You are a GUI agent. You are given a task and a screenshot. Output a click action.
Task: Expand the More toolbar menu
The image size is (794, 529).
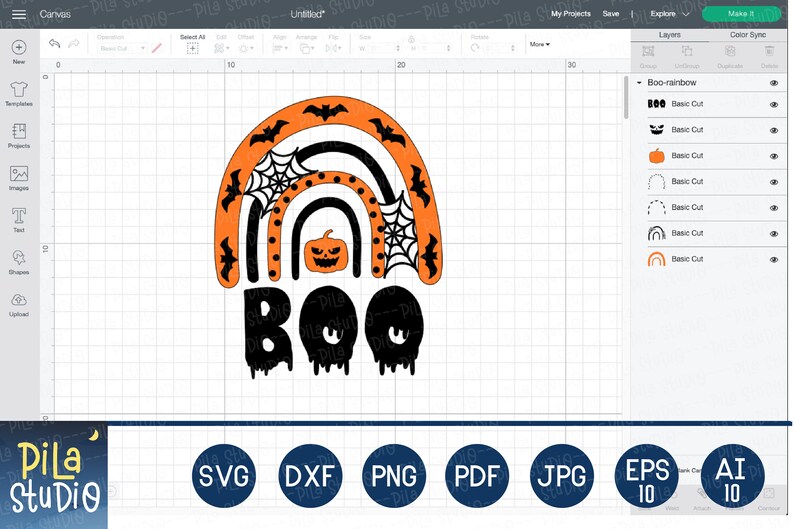tap(540, 45)
